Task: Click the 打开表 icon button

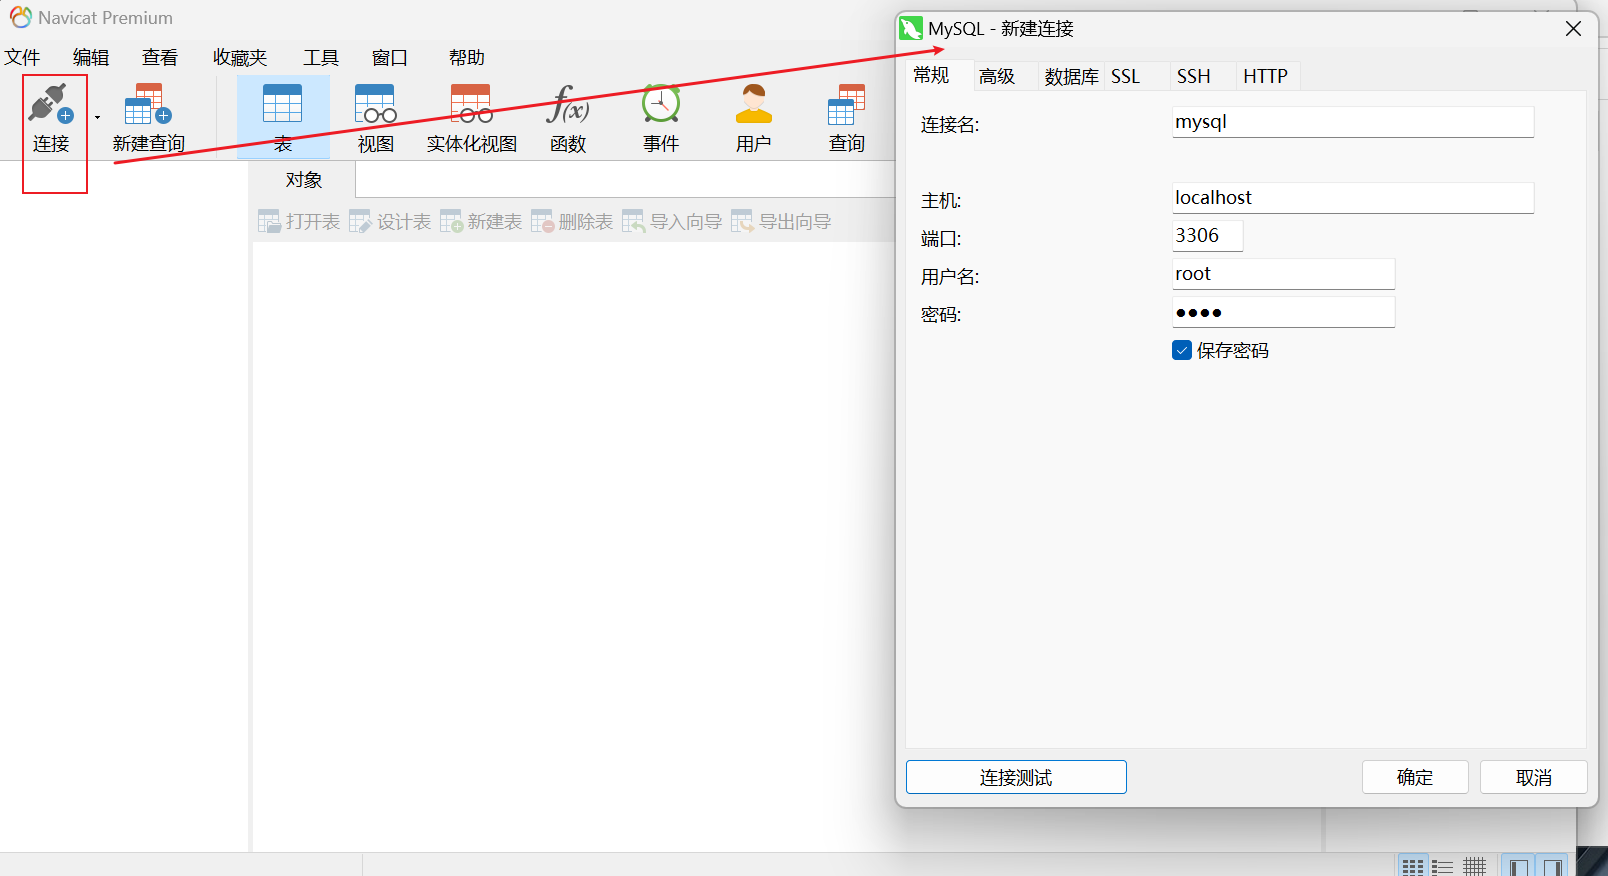Action: 299,221
